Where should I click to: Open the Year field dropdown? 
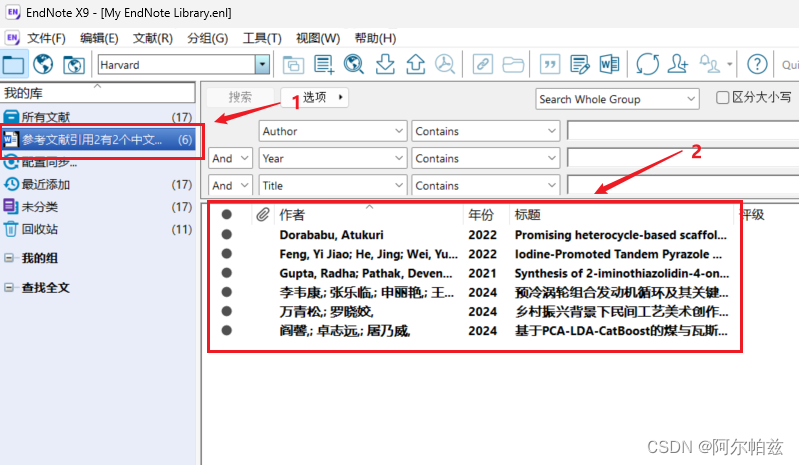point(333,158)
